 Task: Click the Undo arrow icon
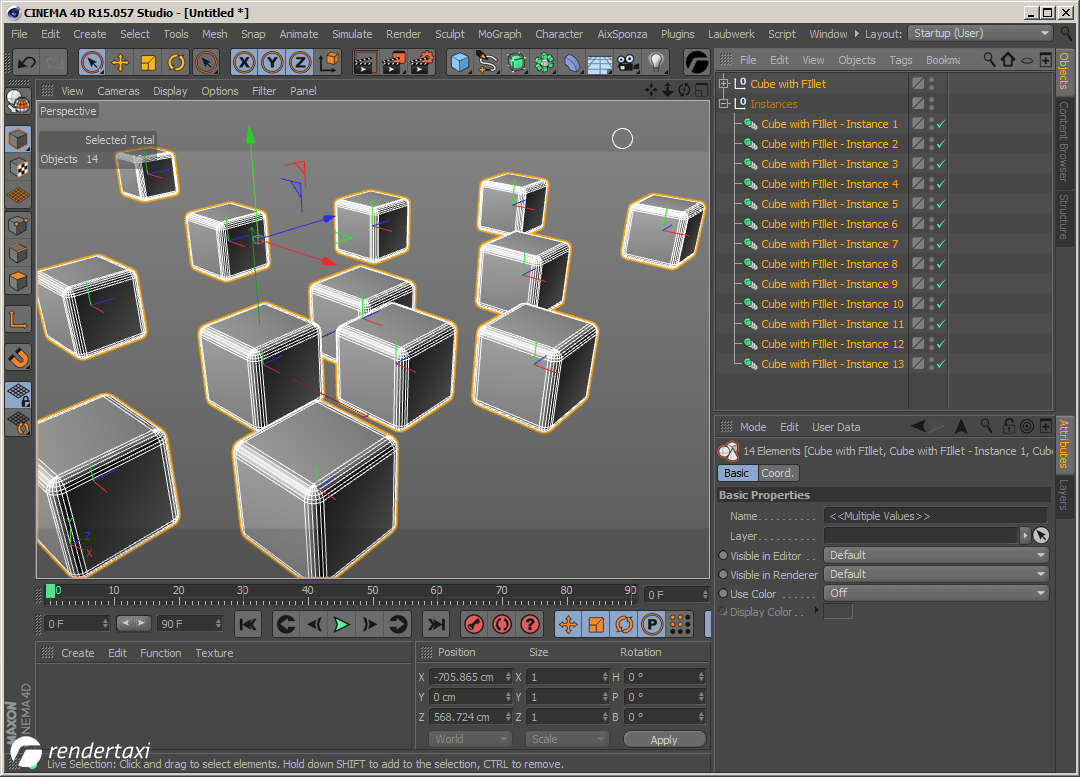pos(26,63)
